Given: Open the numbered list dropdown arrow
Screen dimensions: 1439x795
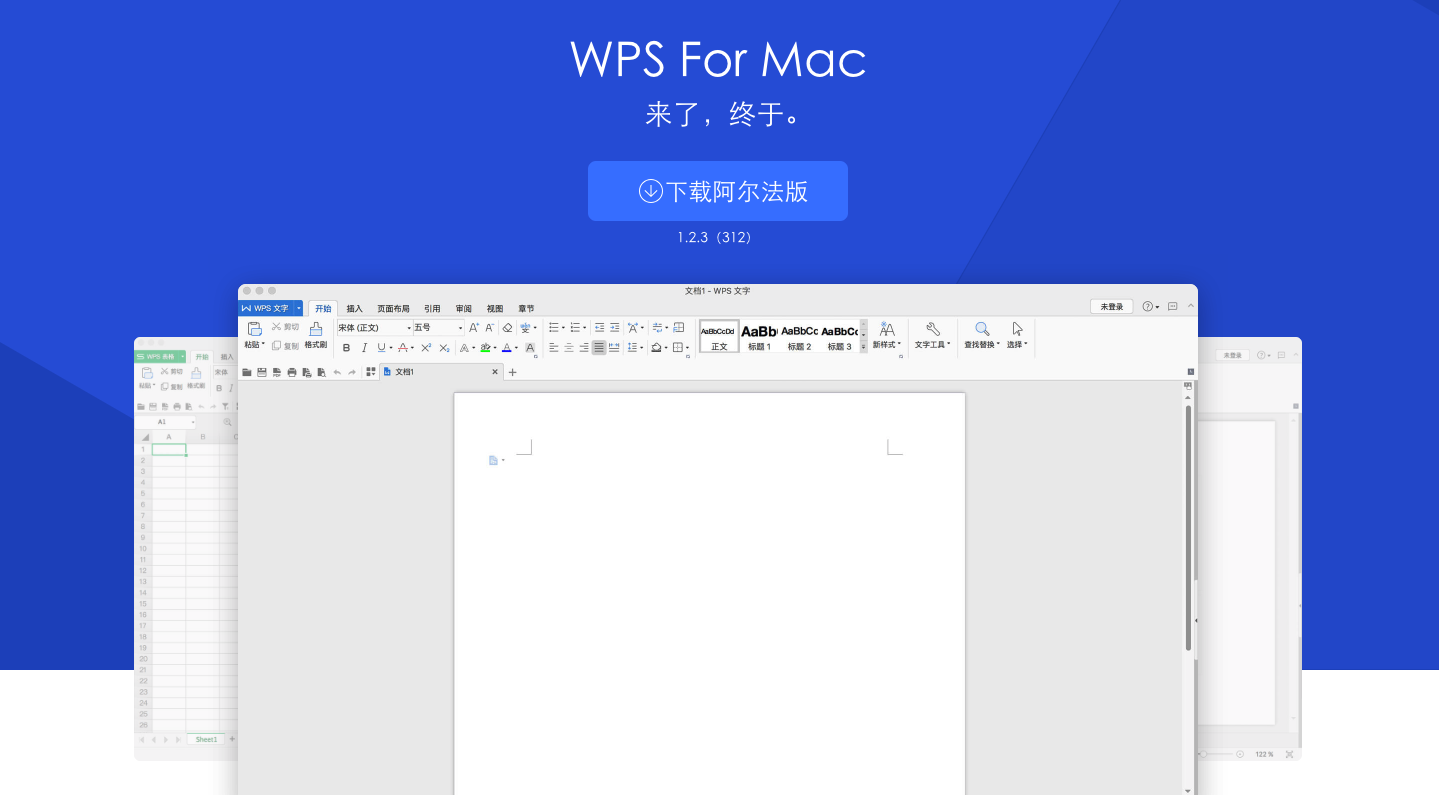Looking at the screenshot, I should [x=585, y=328].
